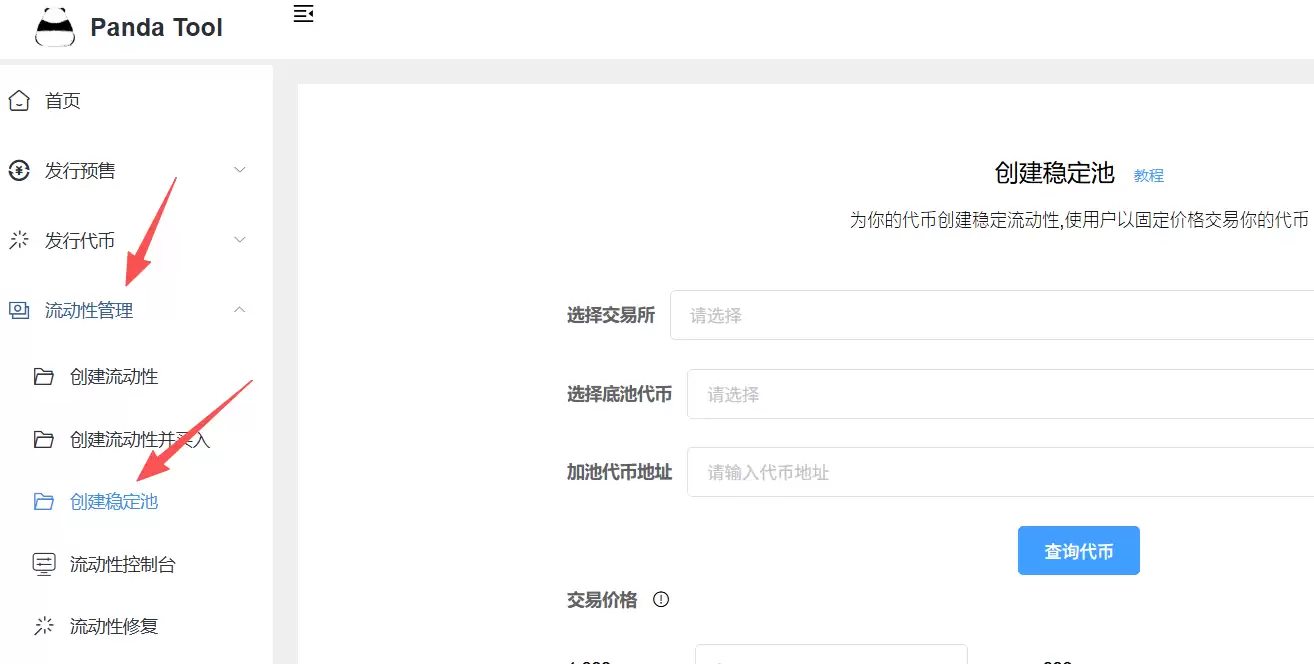1314x664 pixels.
Task: Expand the 发行代币 submenu chevron
Action: [x=239, y=240]
